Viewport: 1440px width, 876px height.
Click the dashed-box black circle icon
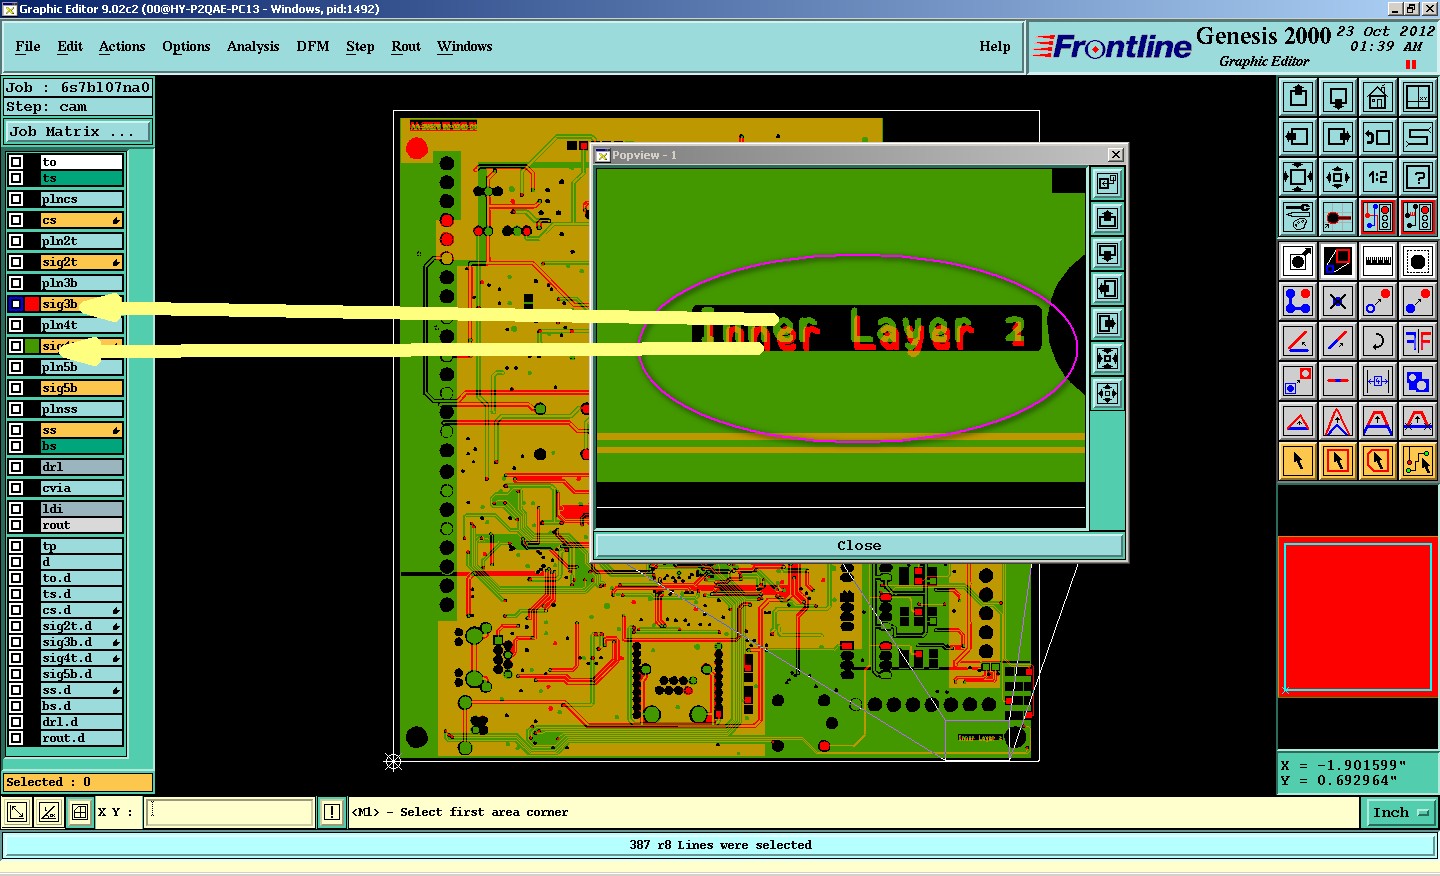click(x=1418, y=261)
